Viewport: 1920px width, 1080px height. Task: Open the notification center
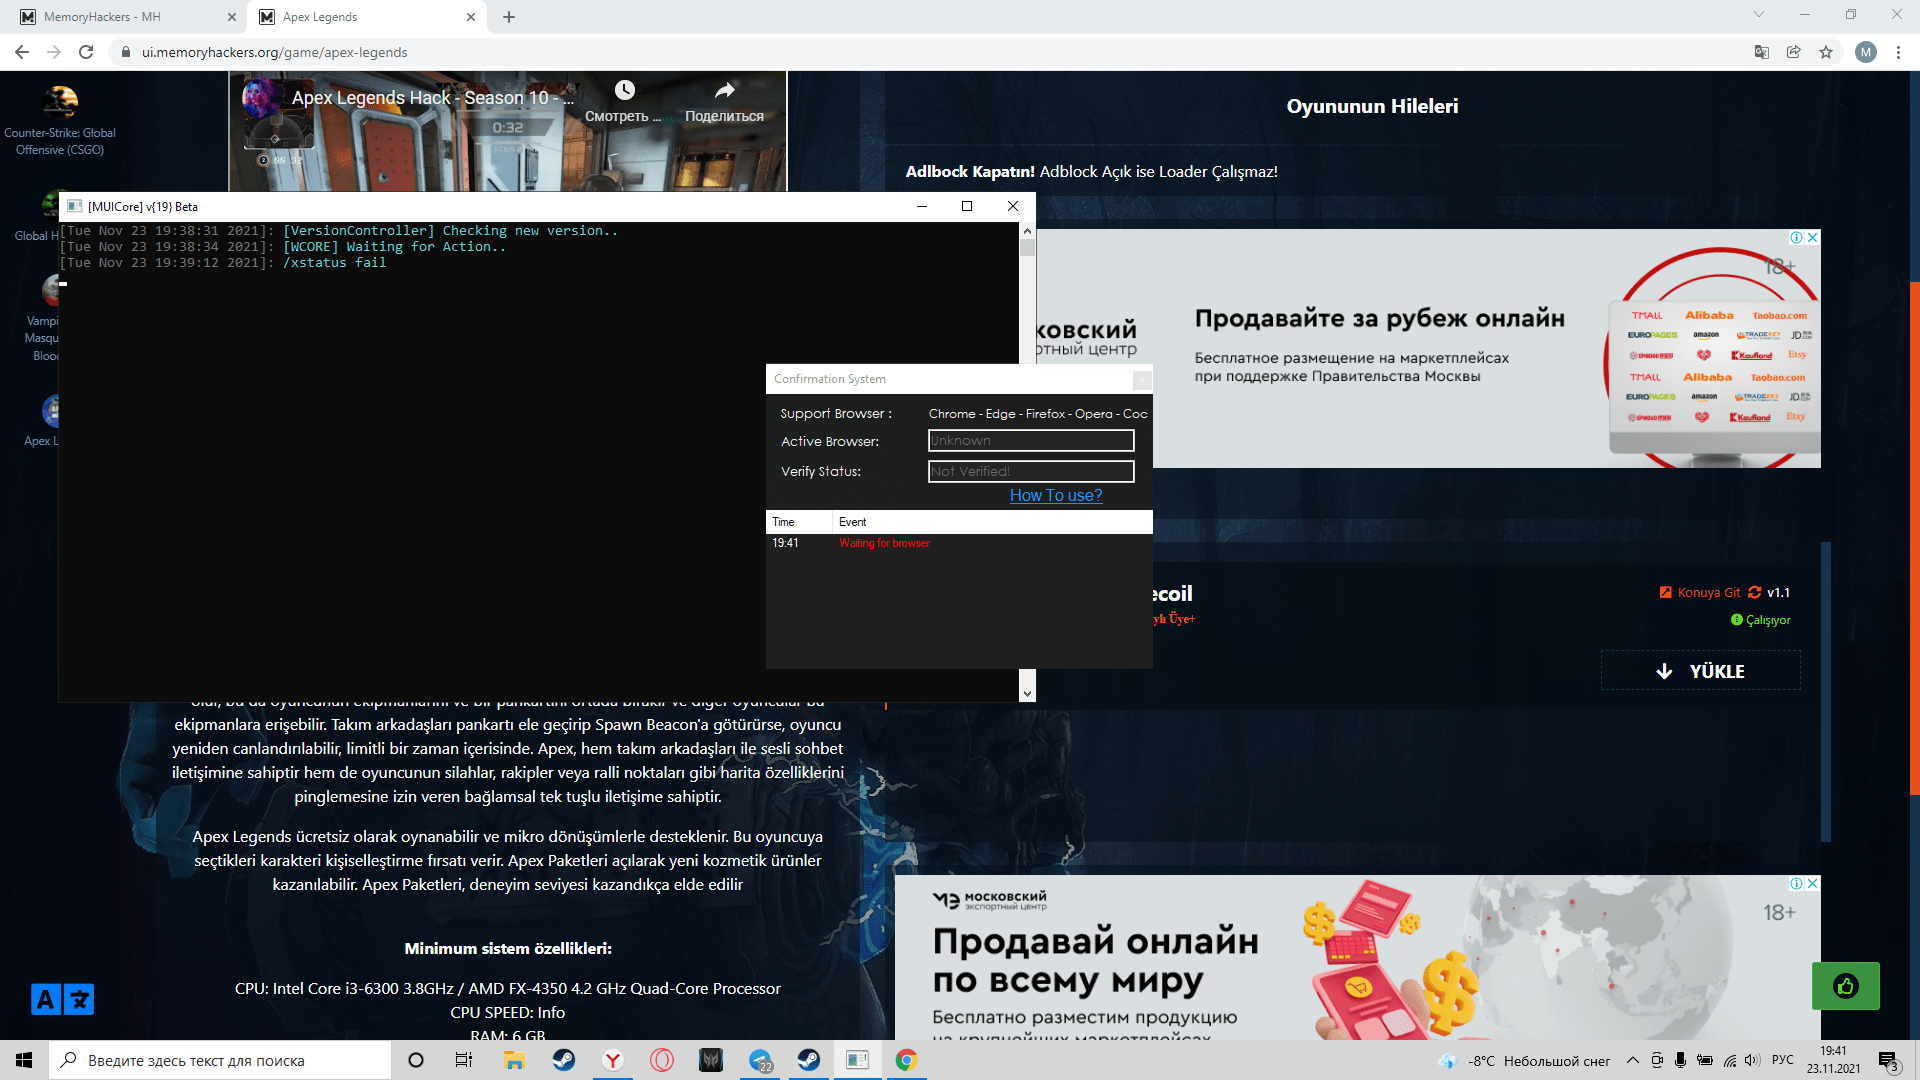pyautogui.click(x=1889, y=1060)
